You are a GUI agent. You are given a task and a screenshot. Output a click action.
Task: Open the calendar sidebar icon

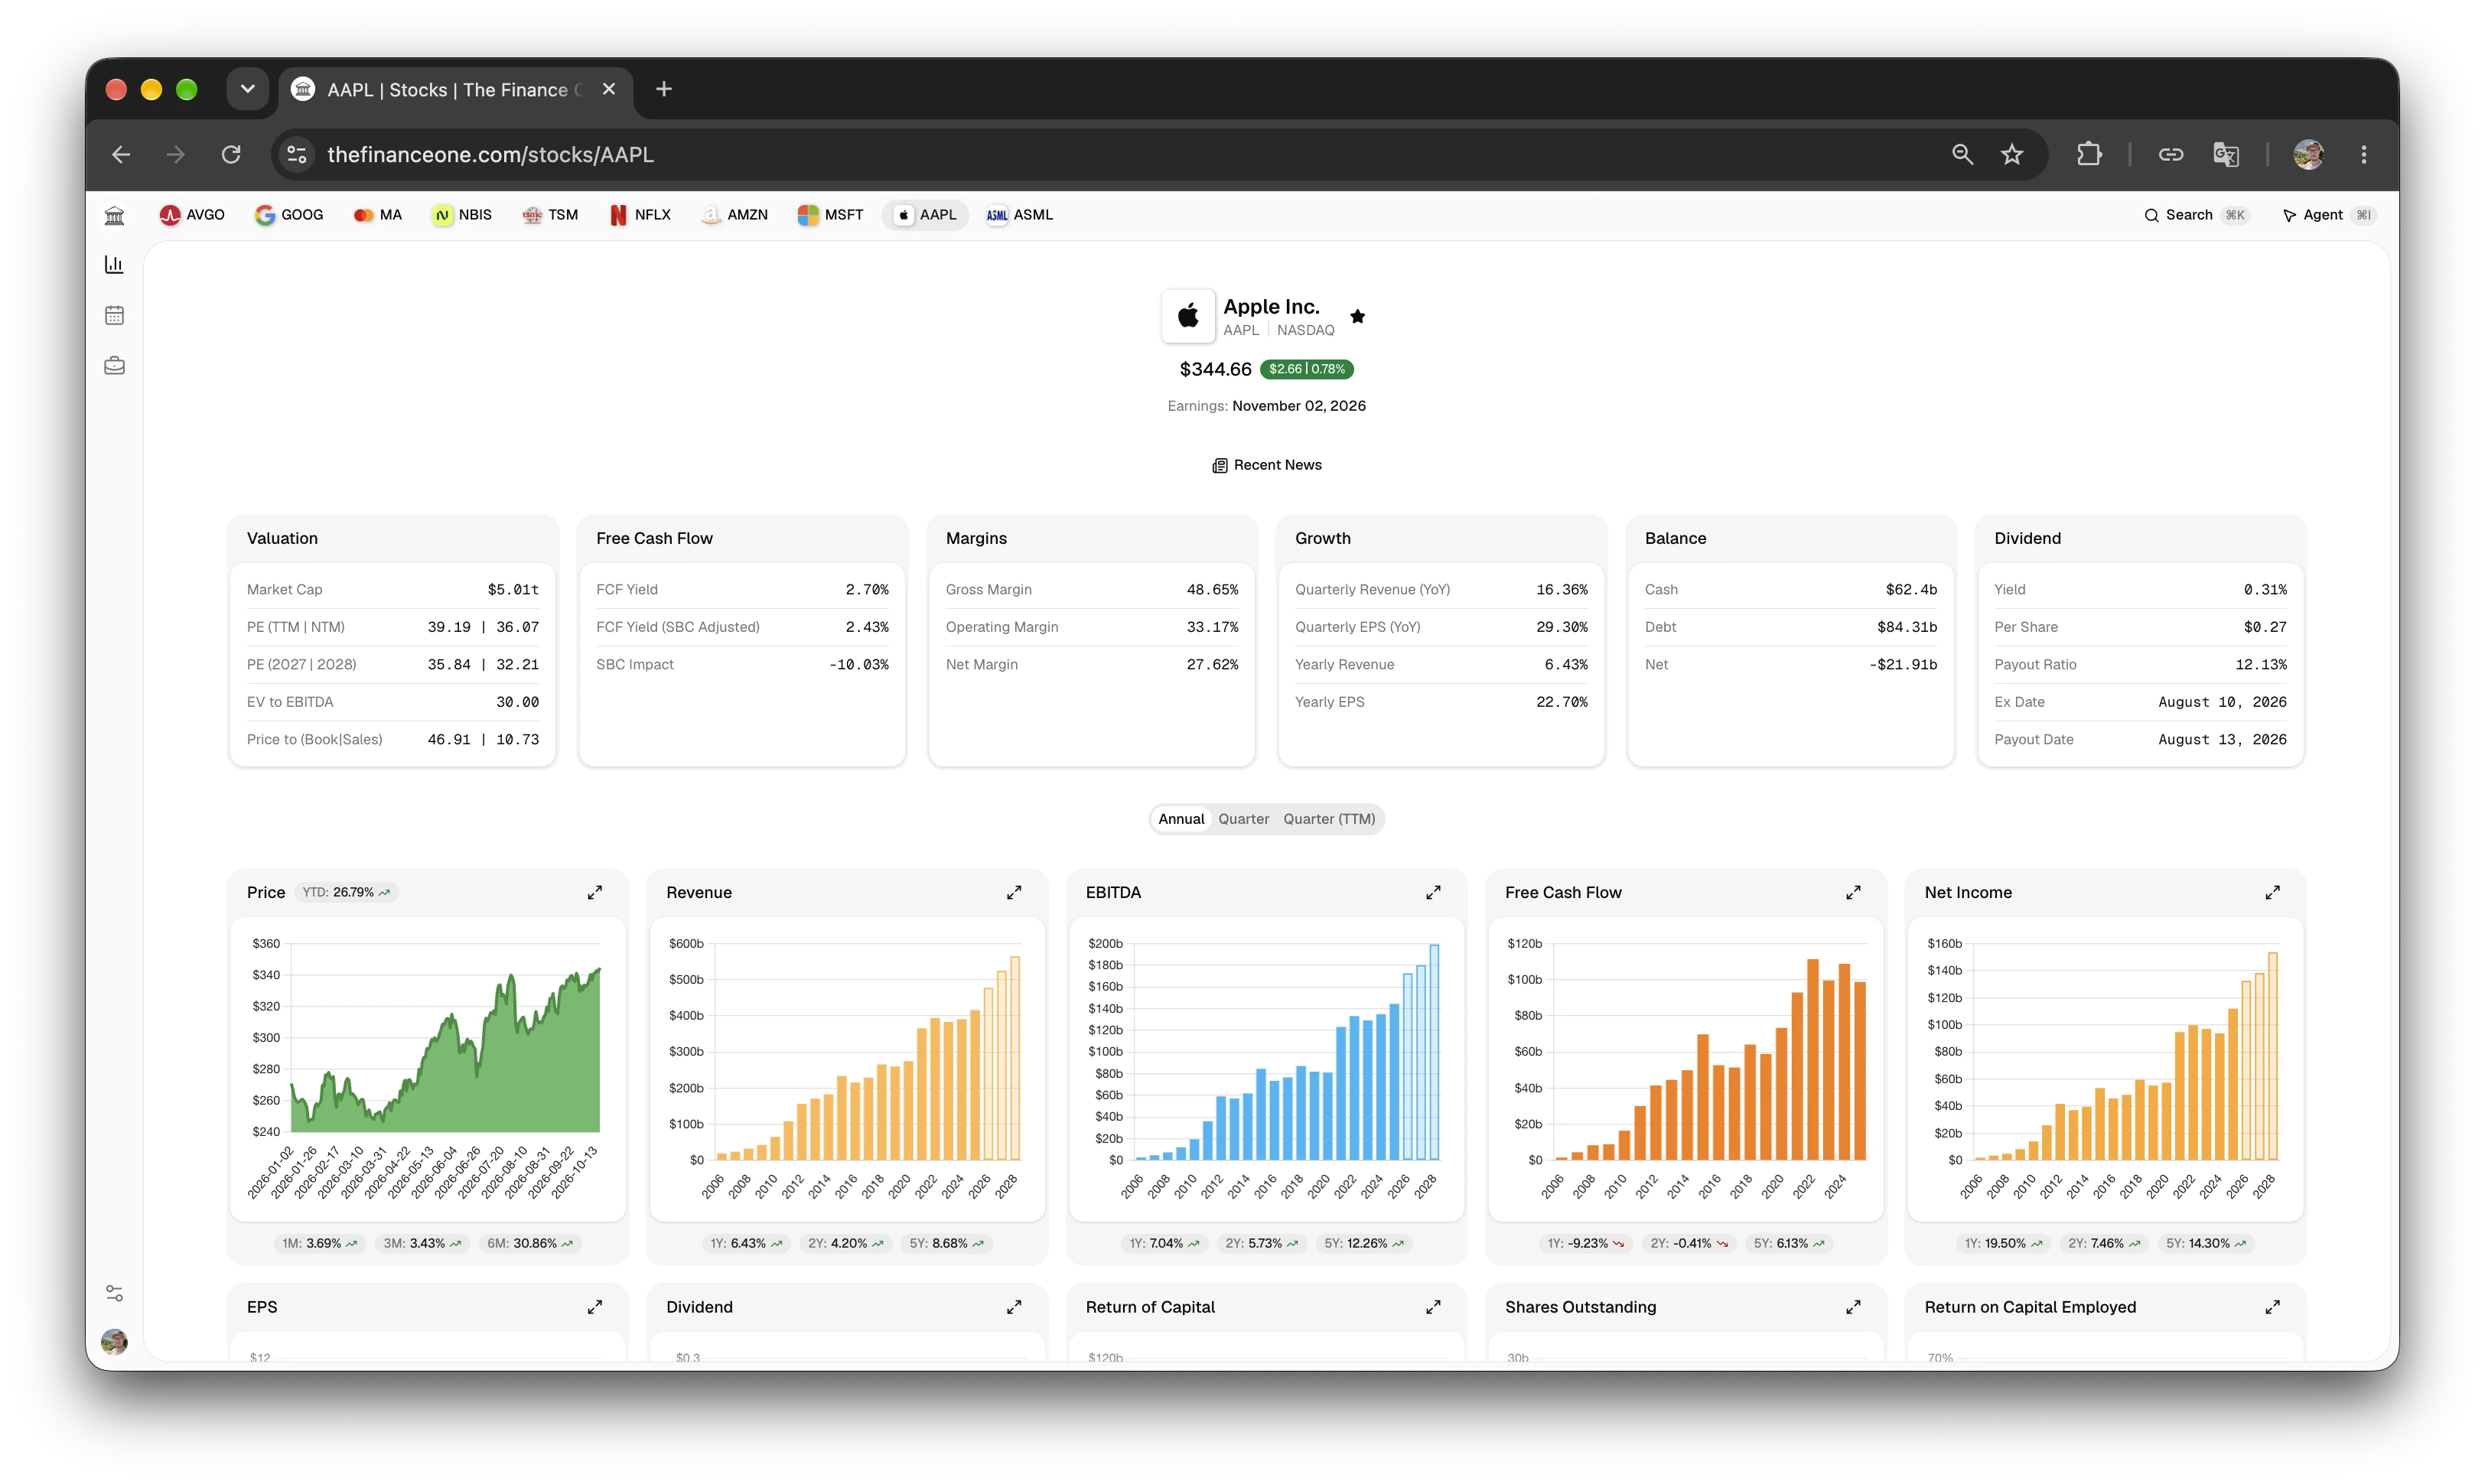pos(114,315)
